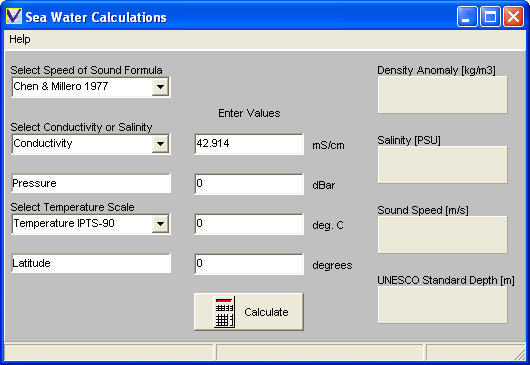Click the "Enter Values" heading text

[x=249, y=113]
